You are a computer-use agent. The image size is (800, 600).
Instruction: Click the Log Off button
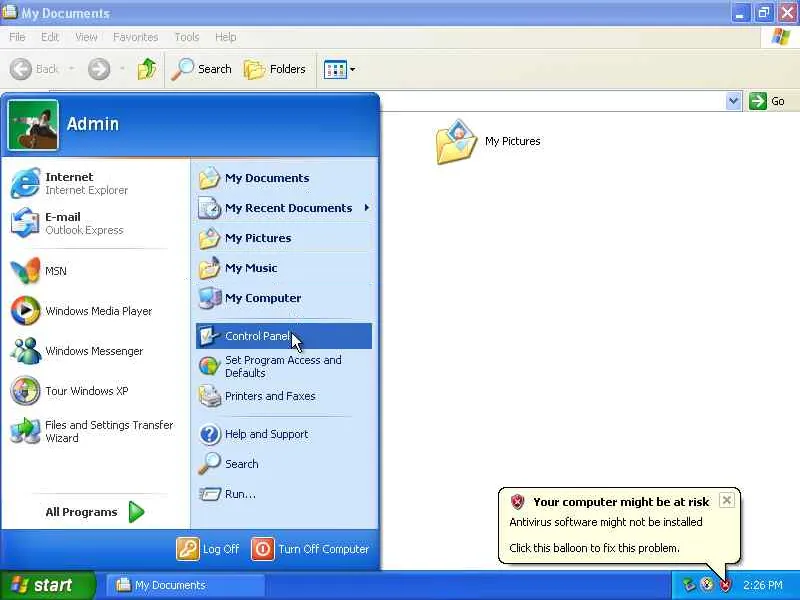(208, 549)
